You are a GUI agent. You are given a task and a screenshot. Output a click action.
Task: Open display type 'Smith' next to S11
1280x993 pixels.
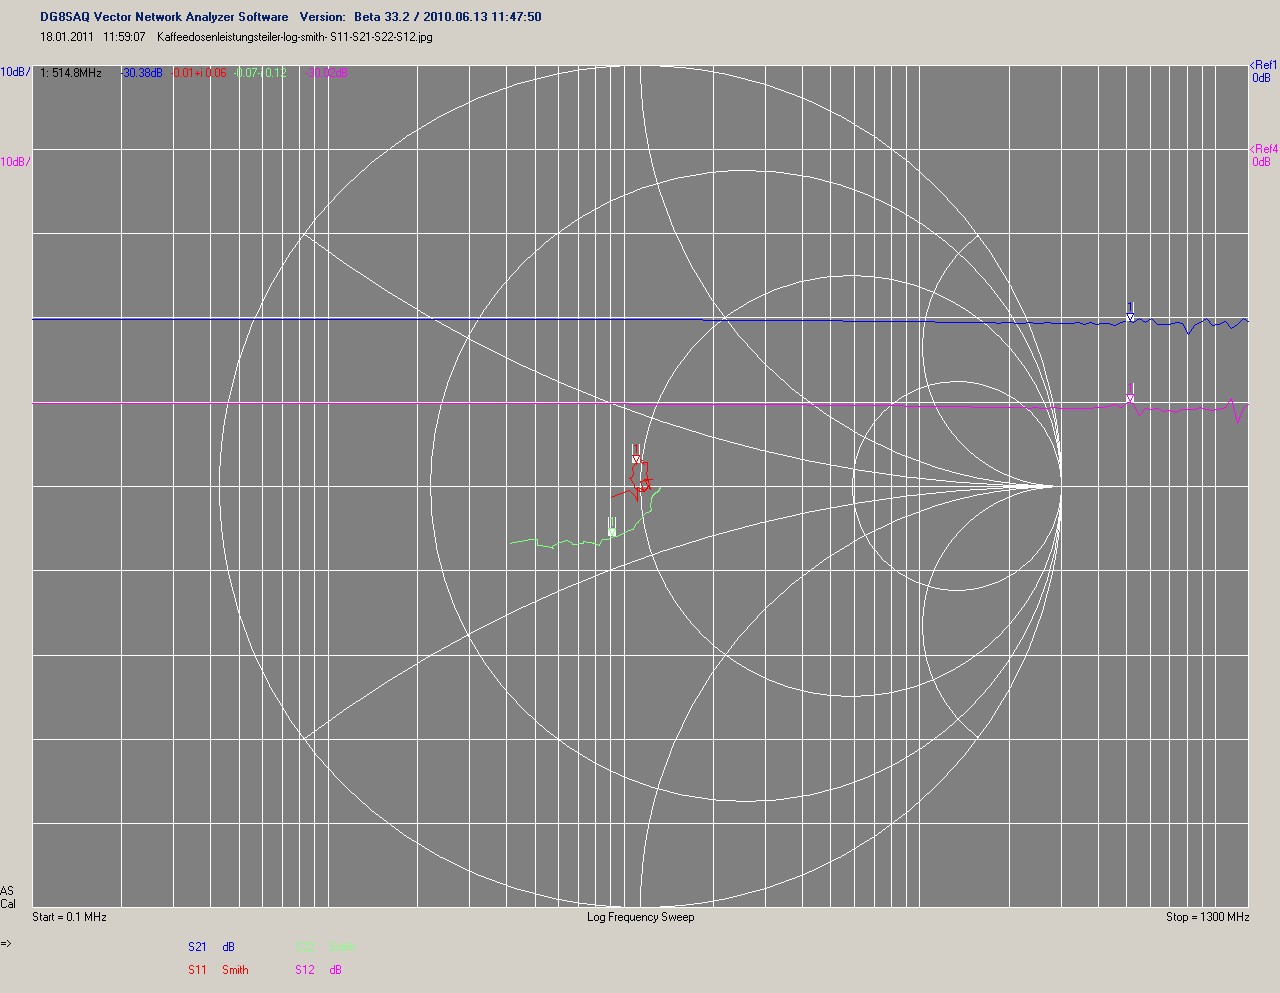pyautogui.click(x=235, y=970)
